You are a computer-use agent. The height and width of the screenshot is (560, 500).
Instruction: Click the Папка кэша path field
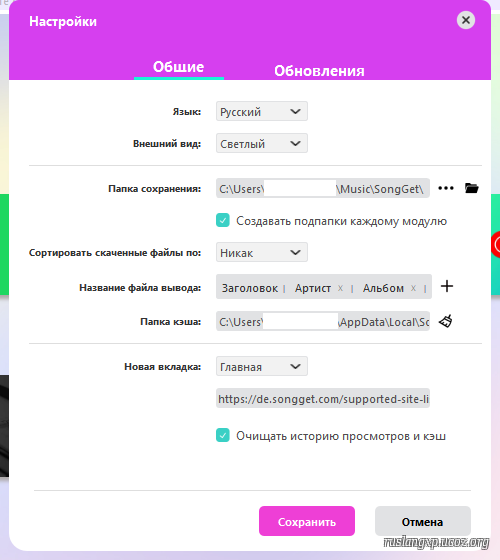pyautogui.click(x=322, y=321)
